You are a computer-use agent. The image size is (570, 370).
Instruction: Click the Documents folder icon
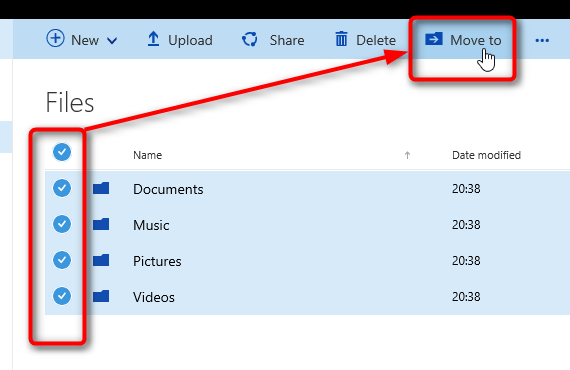(x=101, y=188)
